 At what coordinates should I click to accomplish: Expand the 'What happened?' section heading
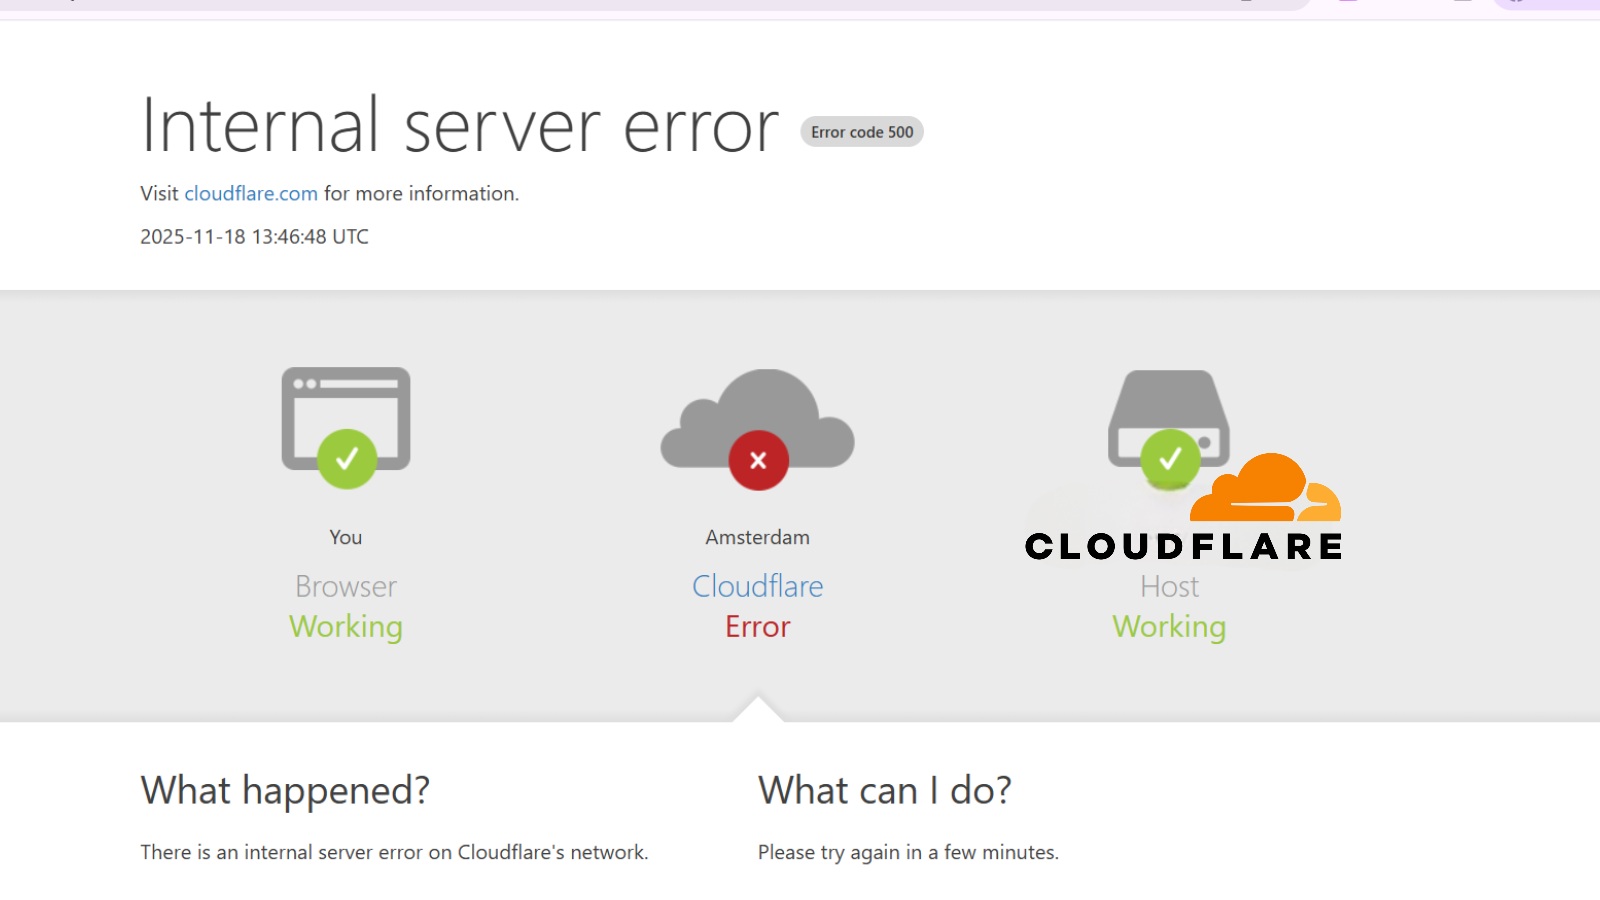(285, 790)
